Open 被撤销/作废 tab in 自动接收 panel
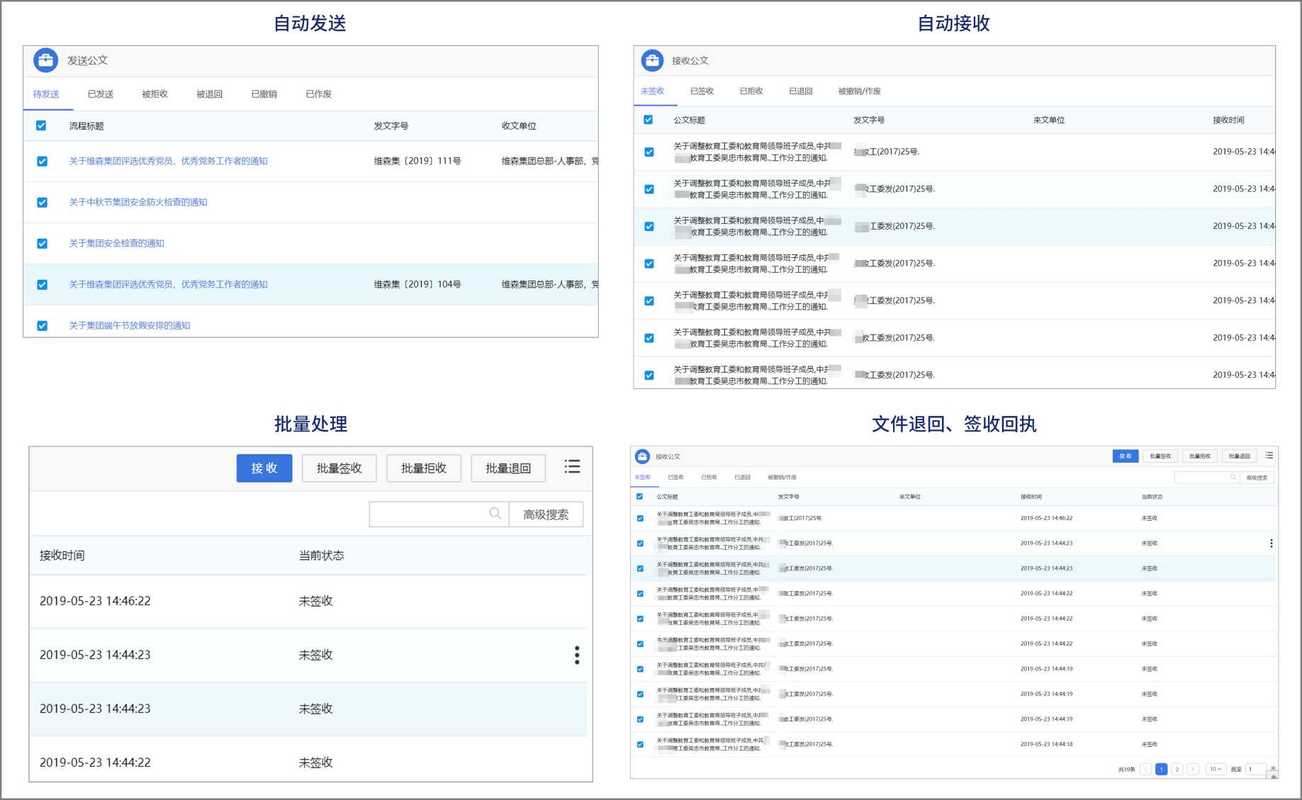Screen dimensions: 1302x800 (x=859, y=91)
